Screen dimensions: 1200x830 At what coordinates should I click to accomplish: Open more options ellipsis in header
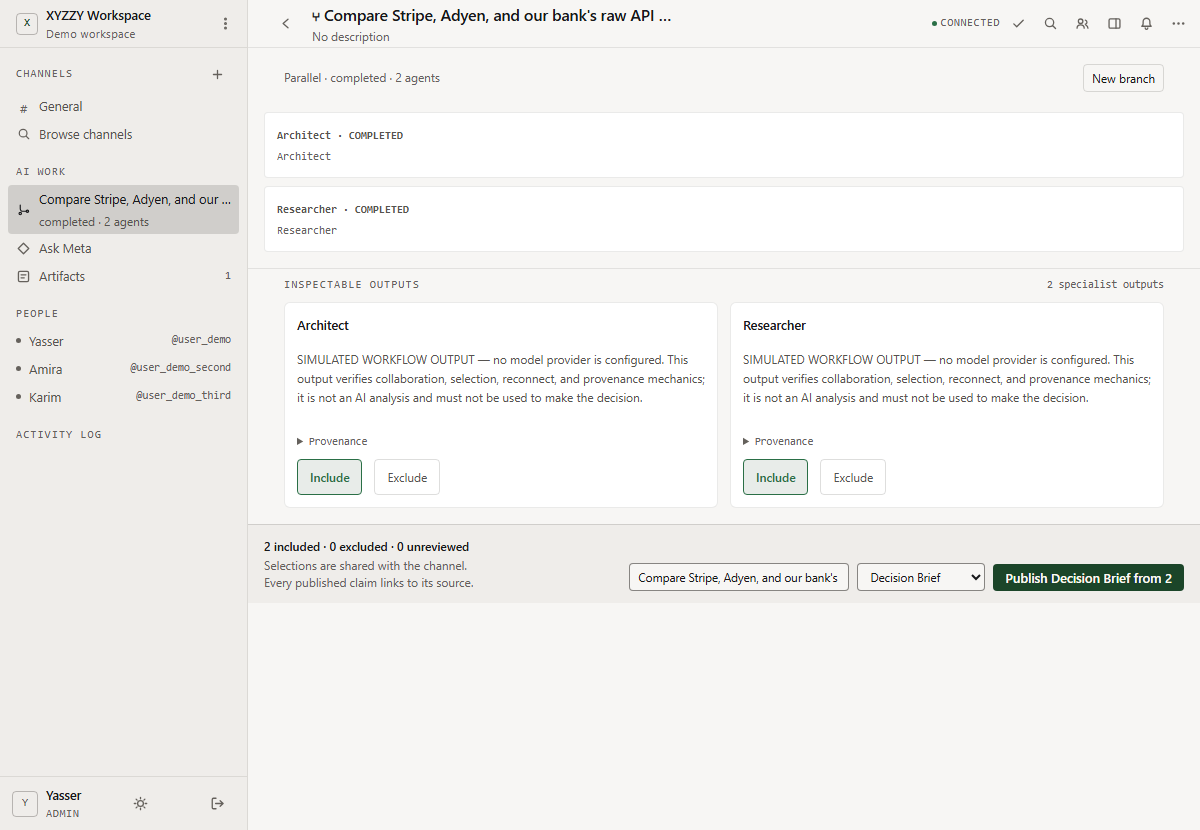coord(1178,24)
